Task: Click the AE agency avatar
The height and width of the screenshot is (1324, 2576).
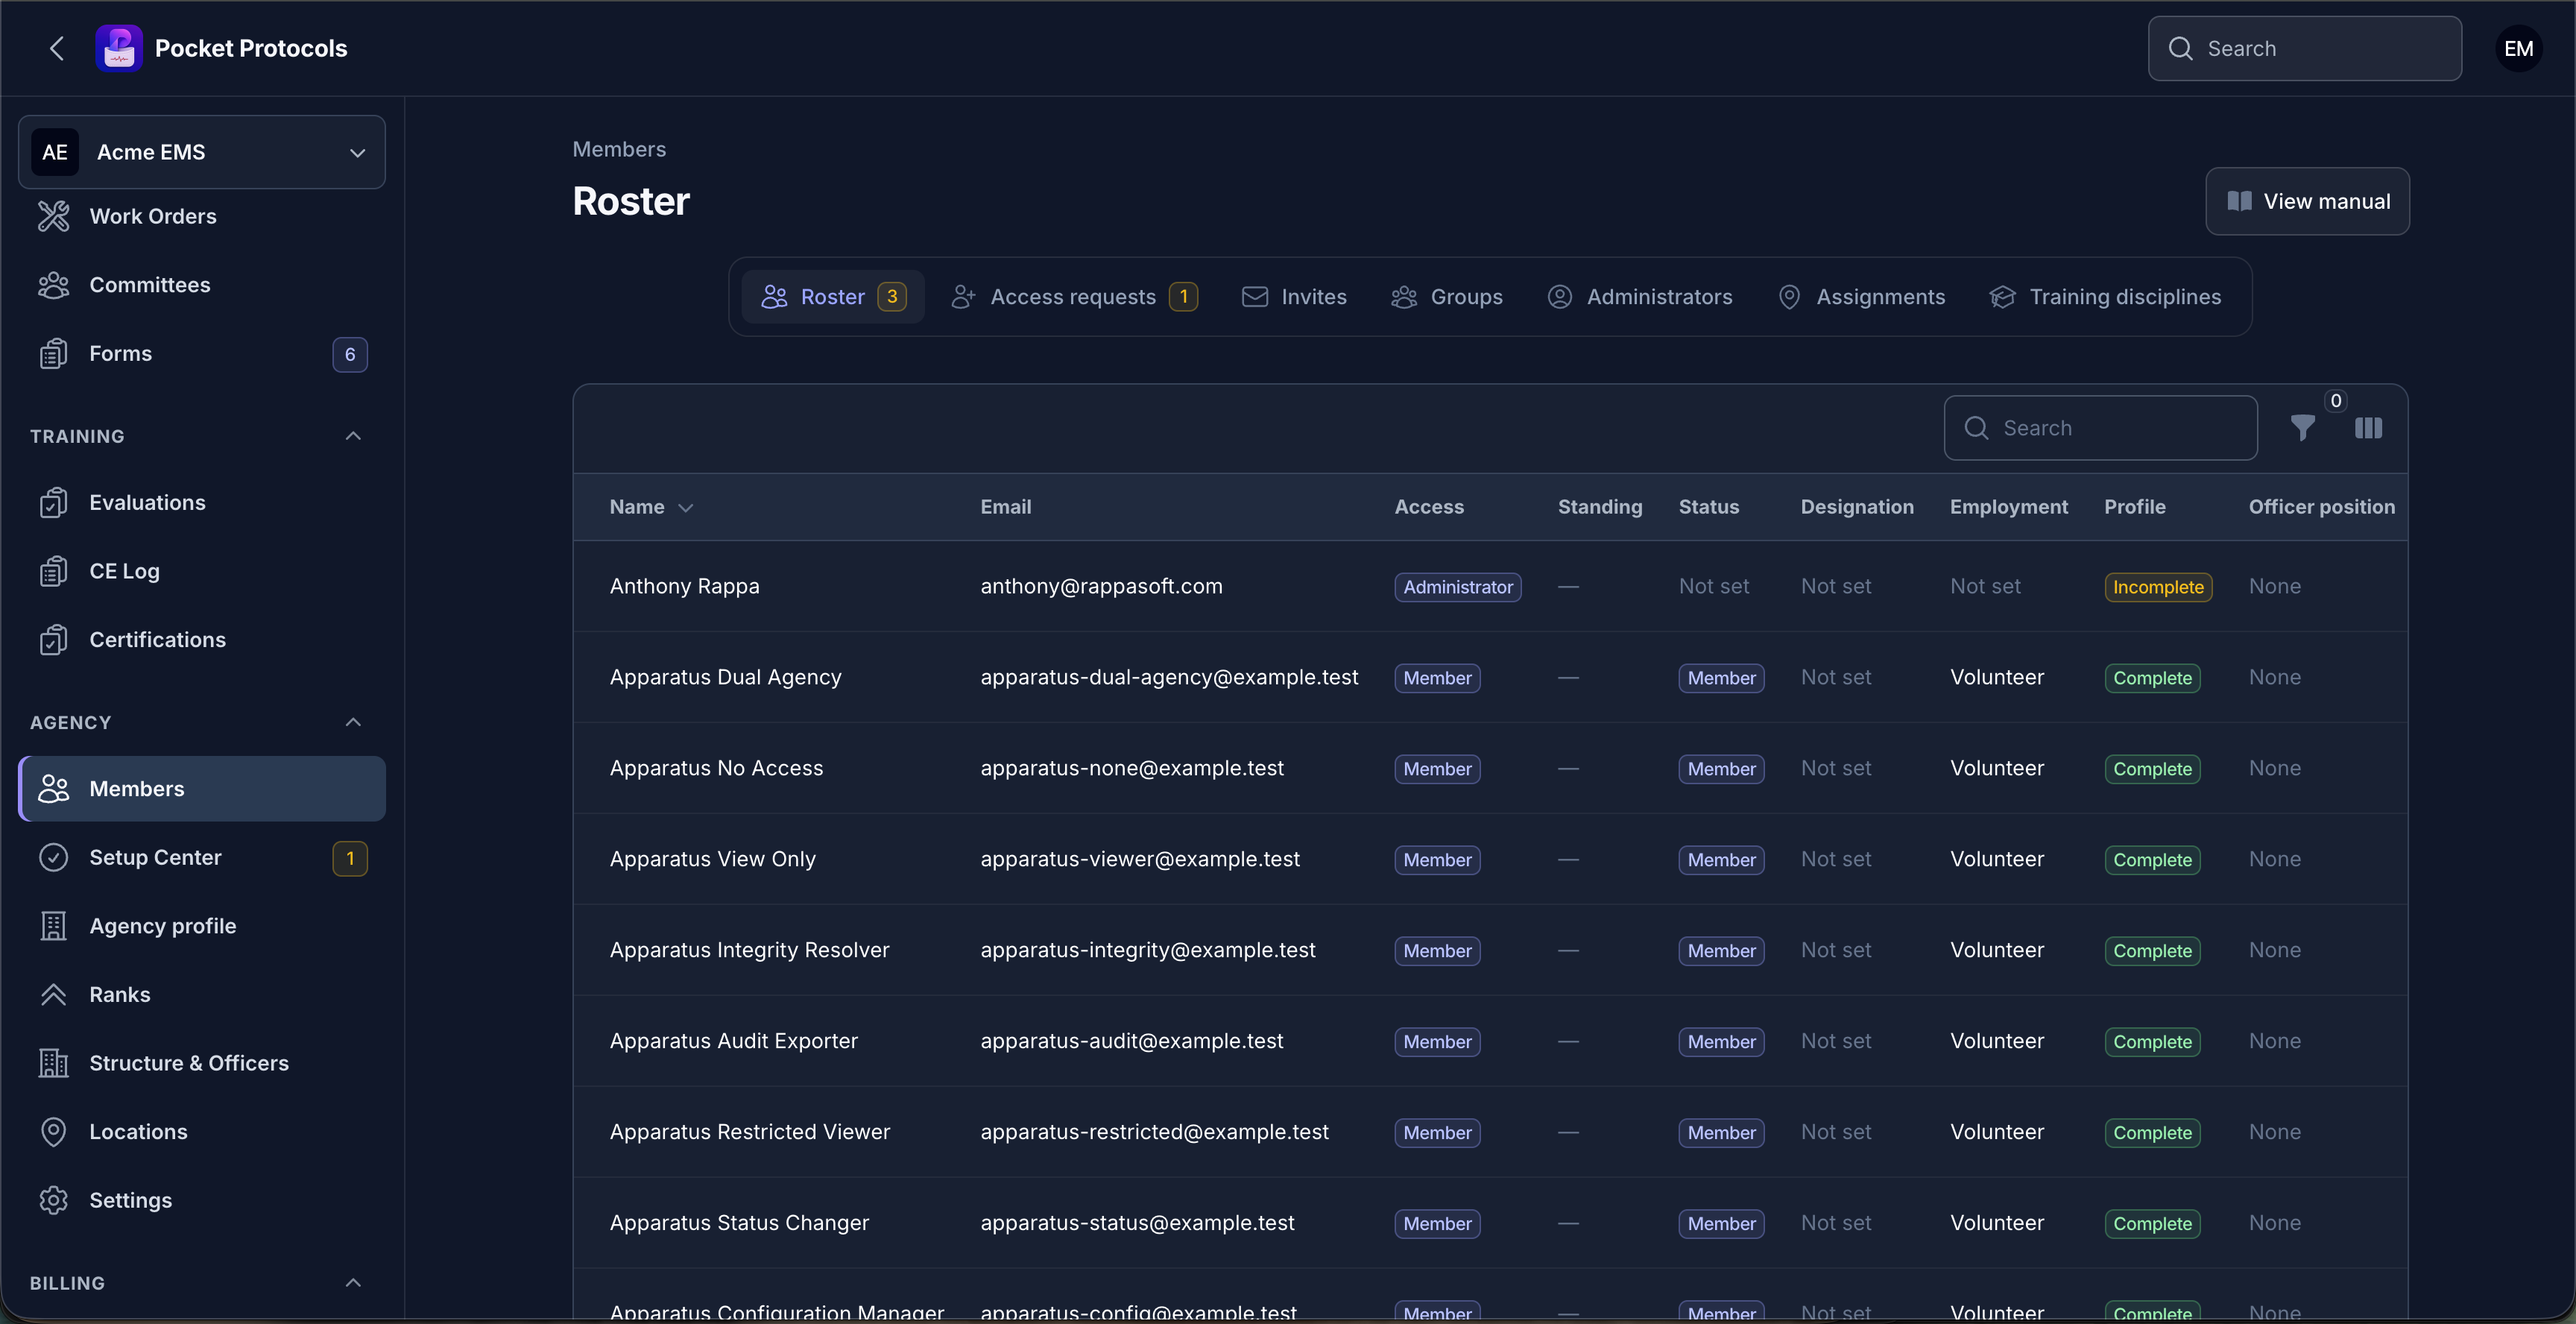Action: [55, 152]
